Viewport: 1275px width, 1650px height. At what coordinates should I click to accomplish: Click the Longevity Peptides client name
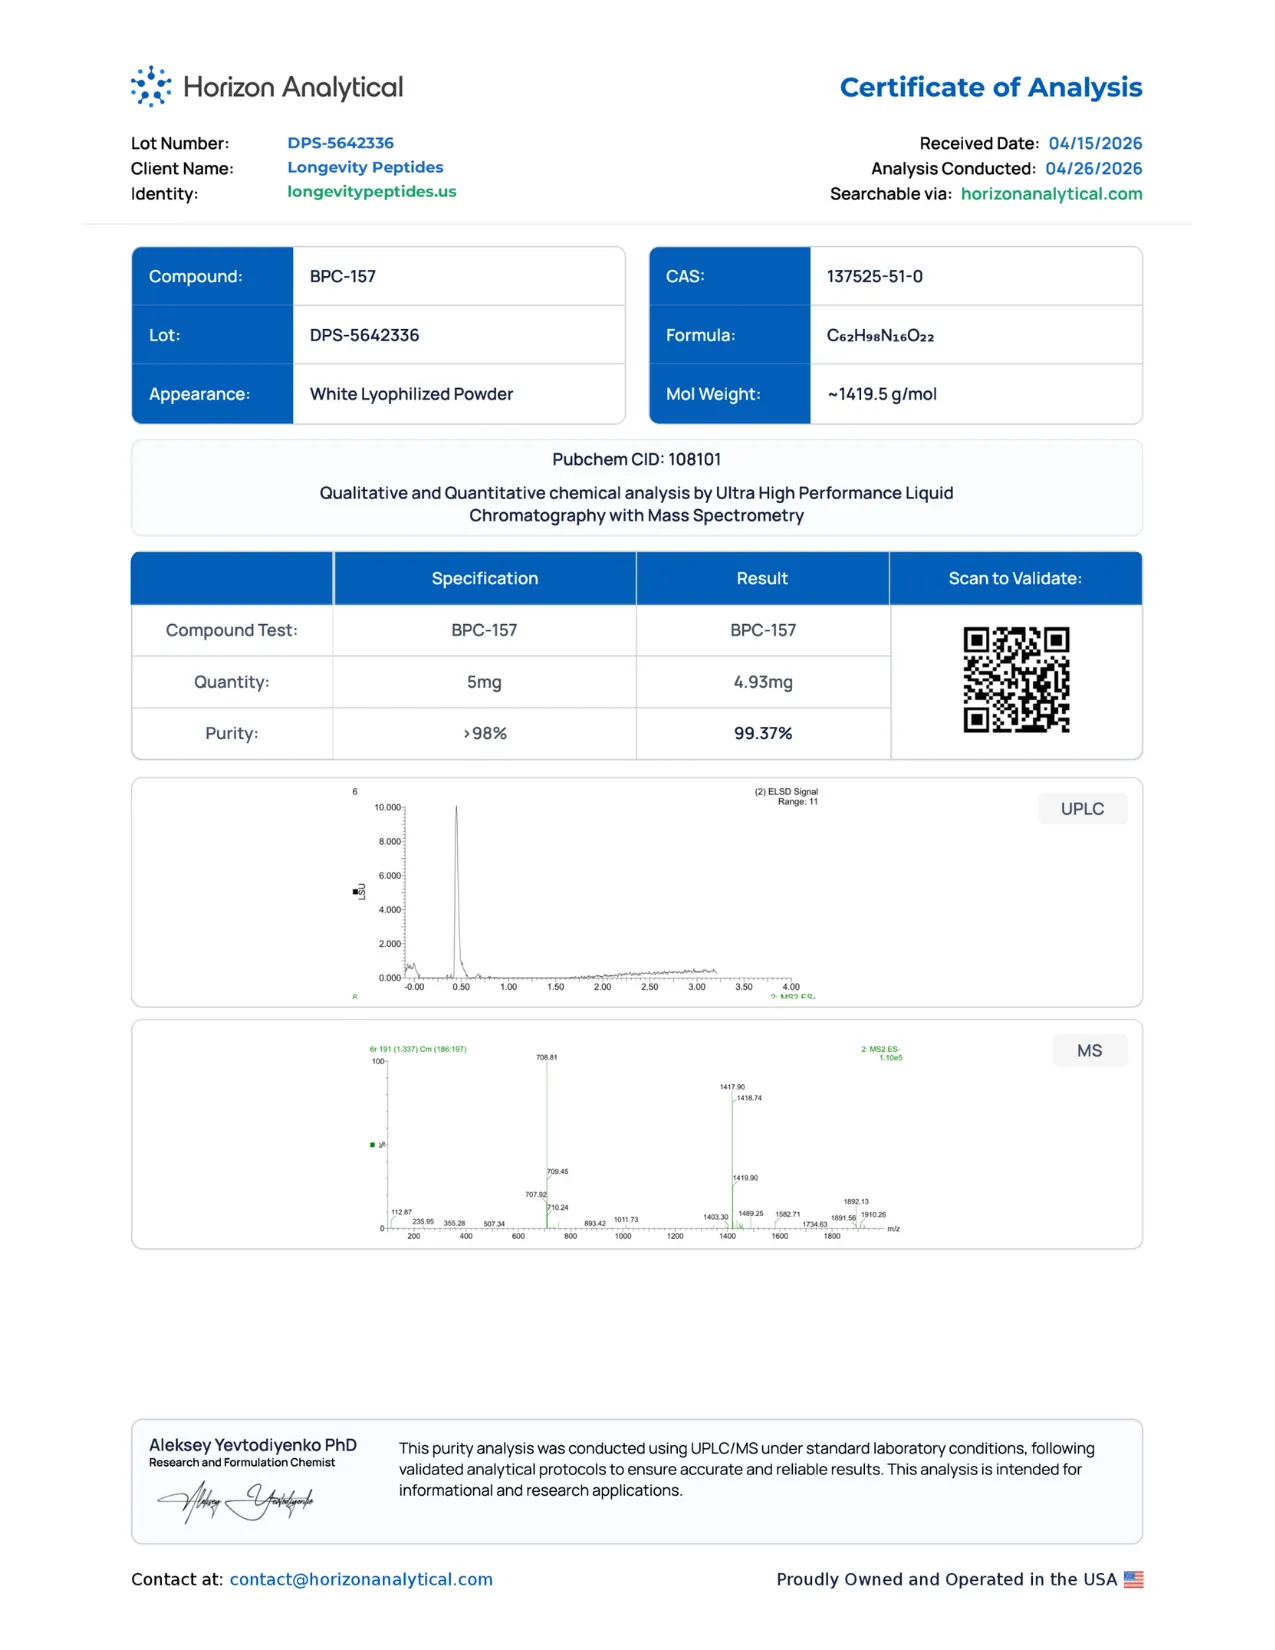[365, 167]
